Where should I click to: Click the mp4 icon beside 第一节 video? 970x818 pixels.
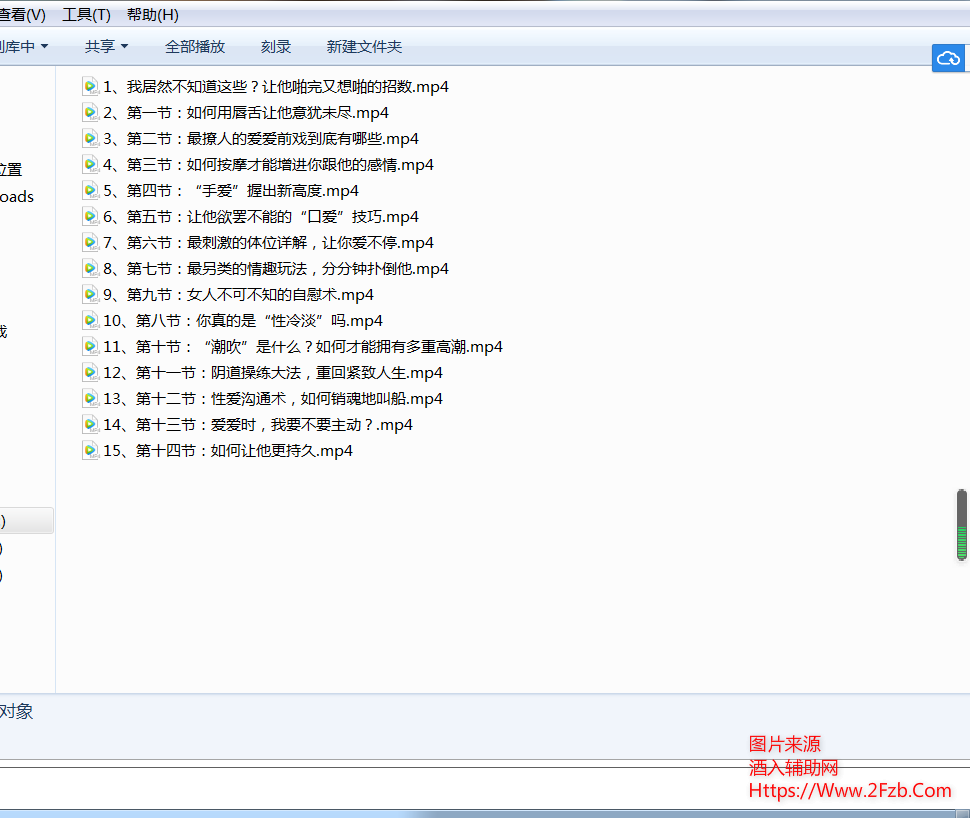[x=90, y=112]
